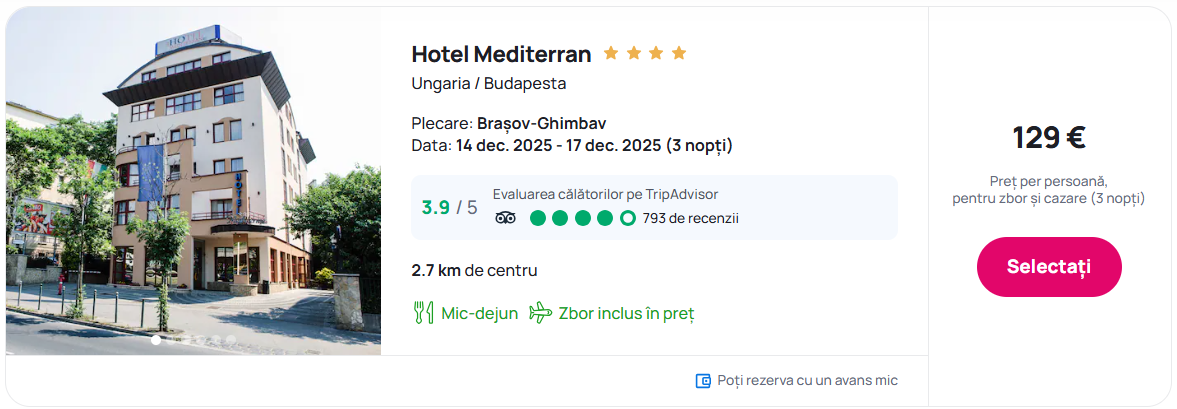
Task: Click the first gold star rating icon
Action: (x=611, y=53)
